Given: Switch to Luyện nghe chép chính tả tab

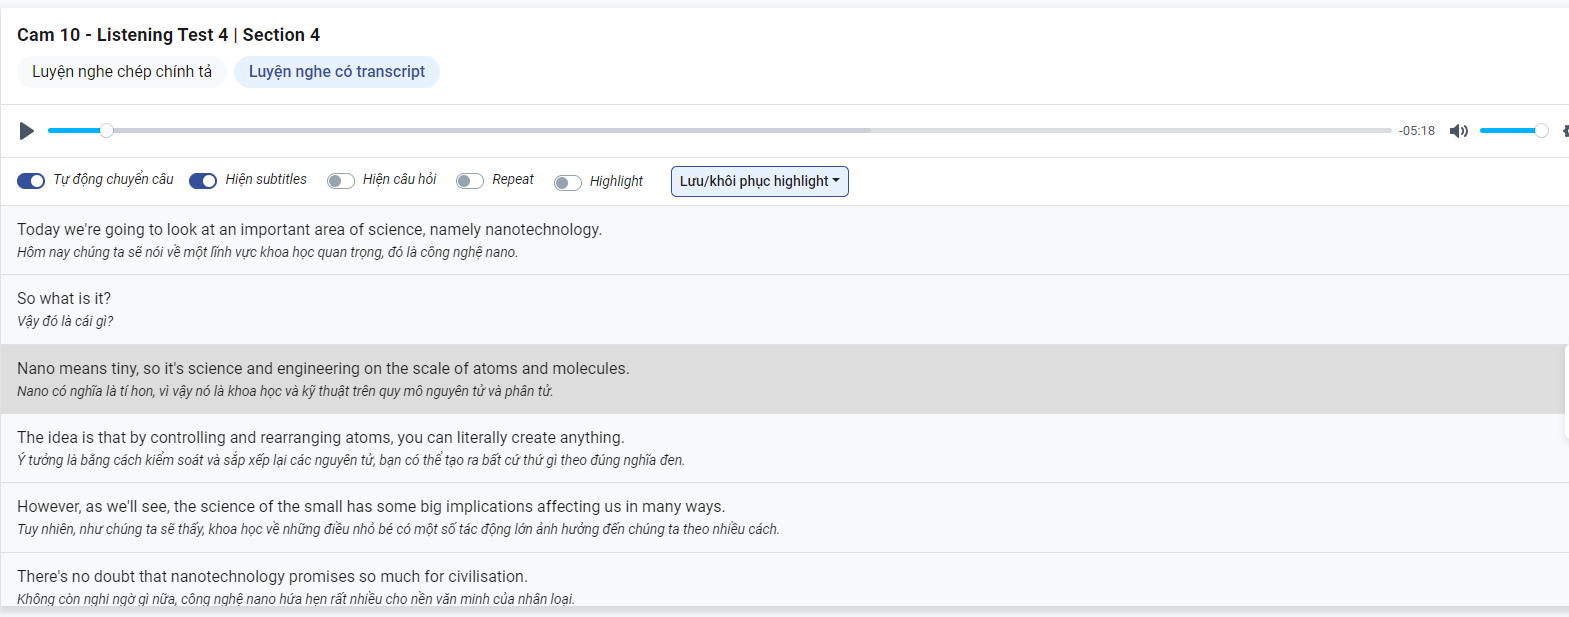Looking at the screenshot, I should tap(122, 72).
